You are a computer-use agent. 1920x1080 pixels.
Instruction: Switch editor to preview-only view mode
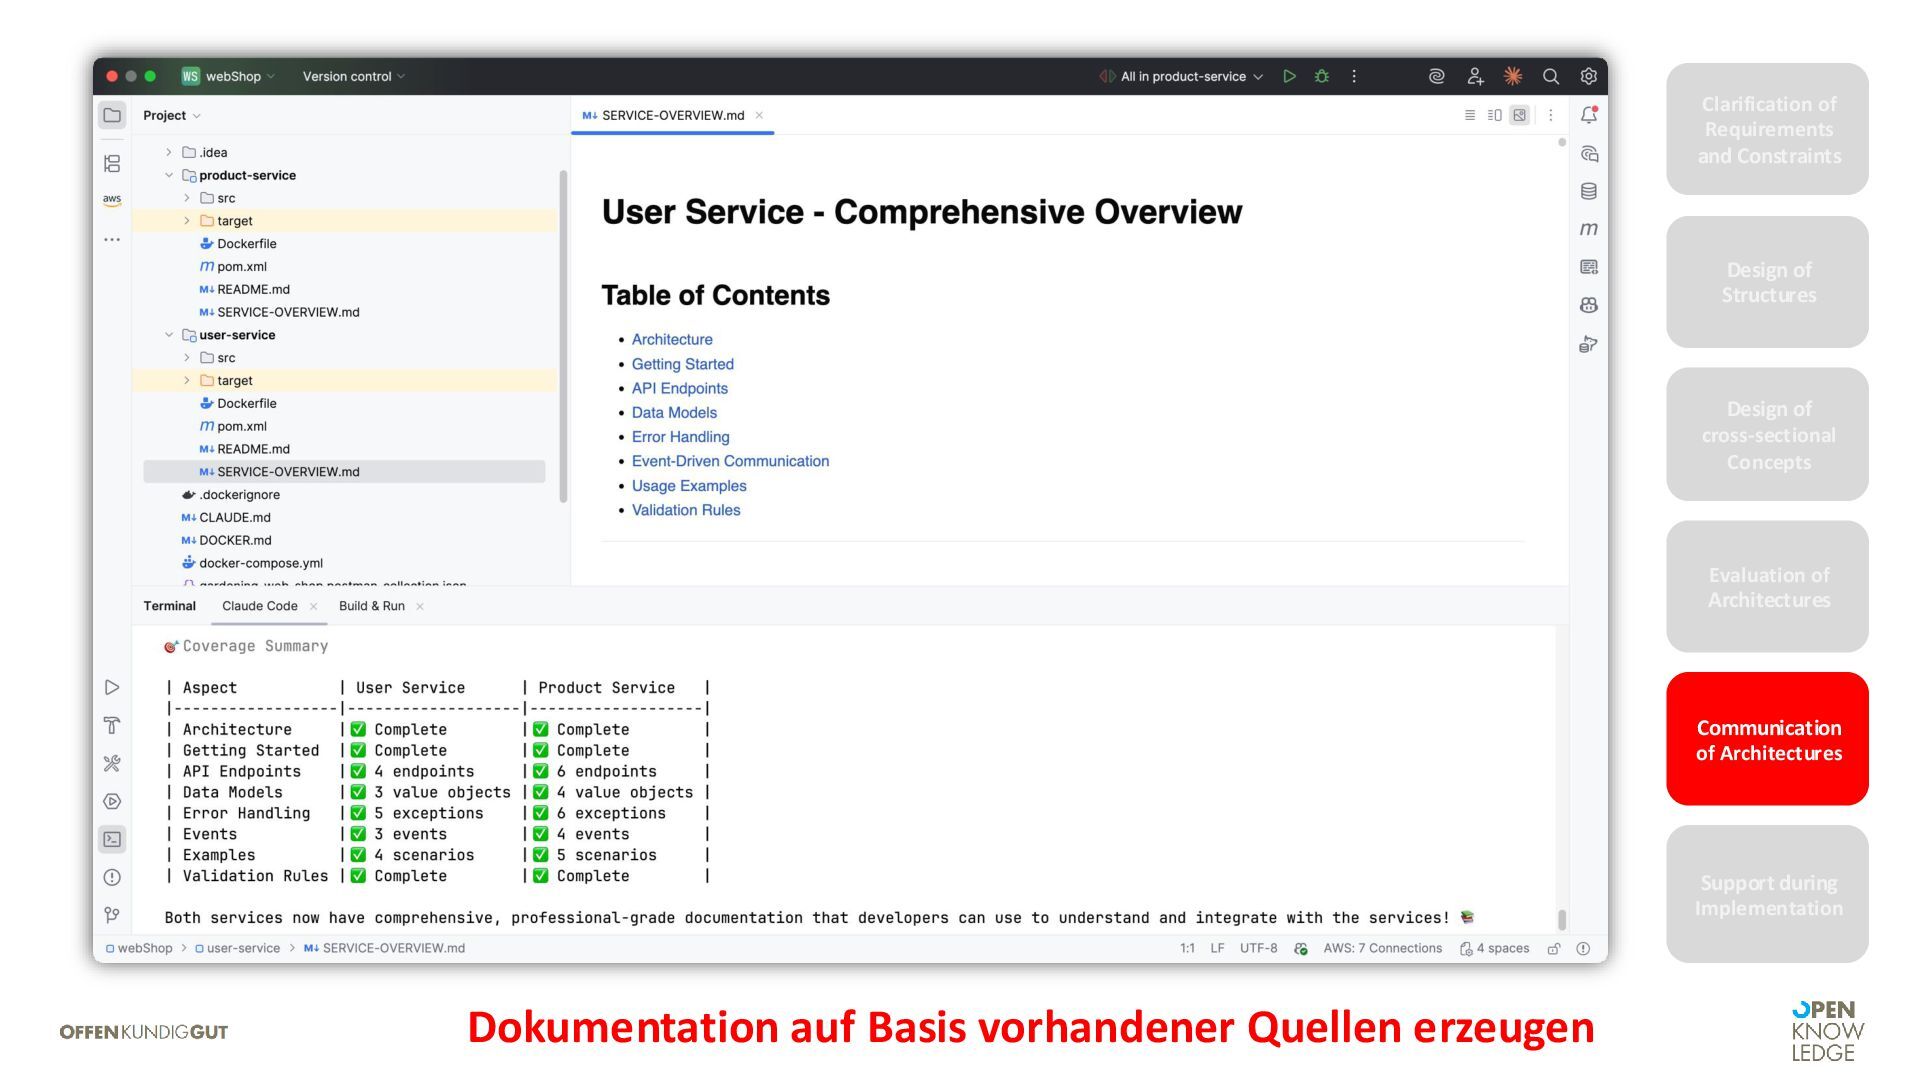(1519, 115)
